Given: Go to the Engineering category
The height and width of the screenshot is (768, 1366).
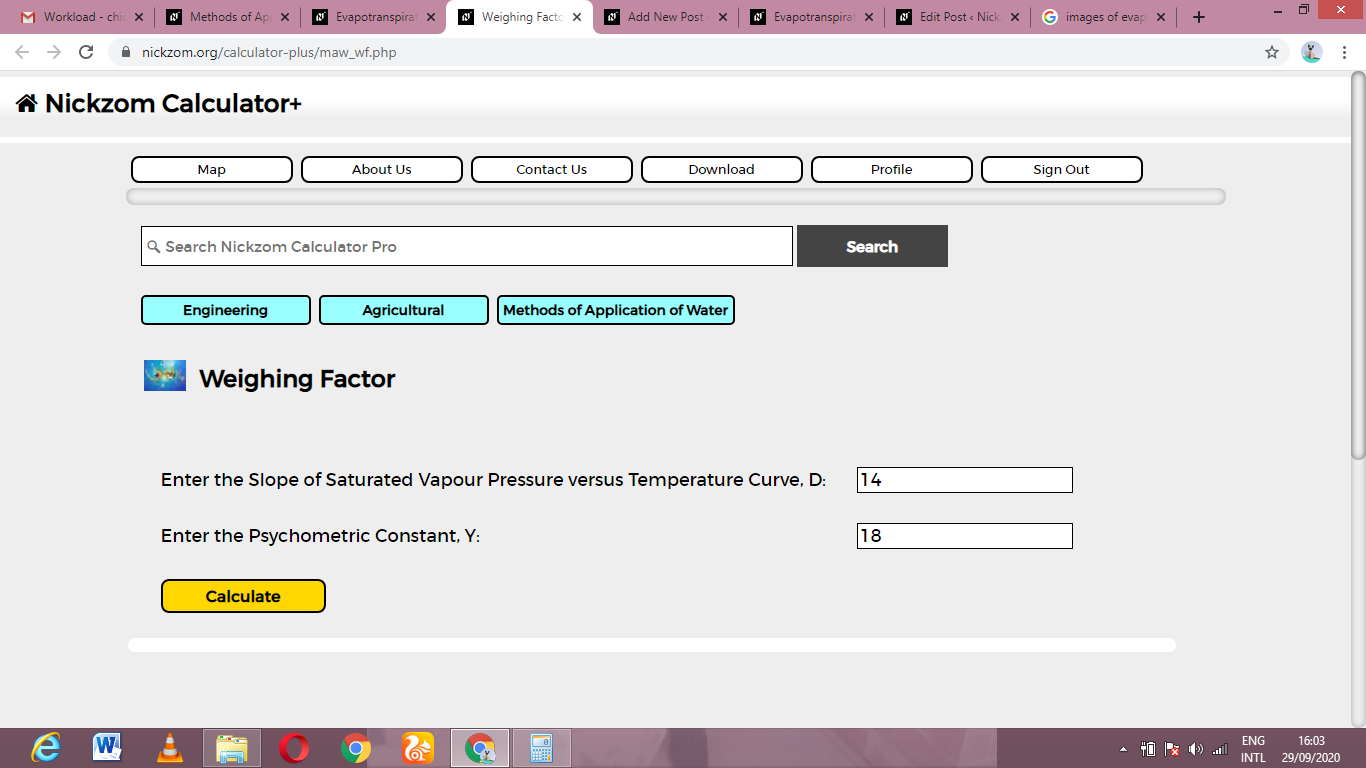Looking at the screenshot, I should coord(226,310).
